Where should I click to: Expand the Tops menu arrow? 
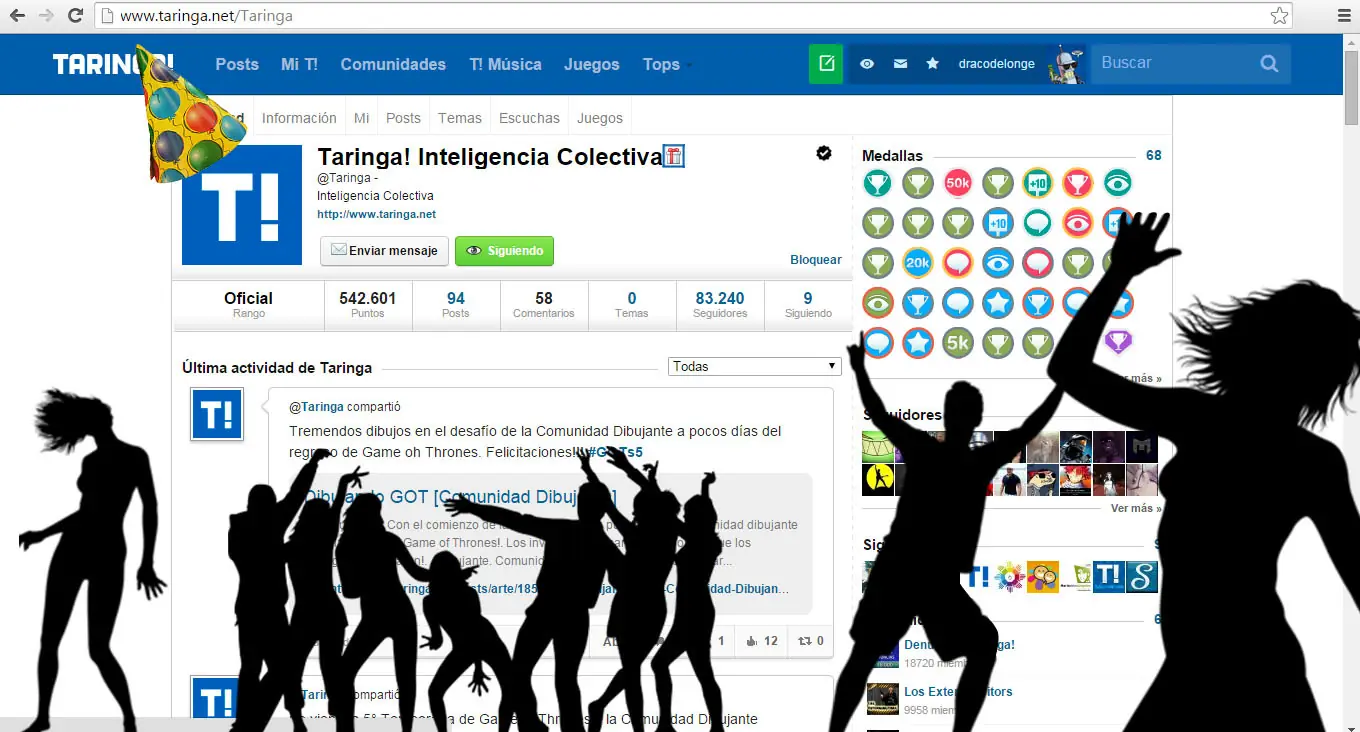point(689,66)
